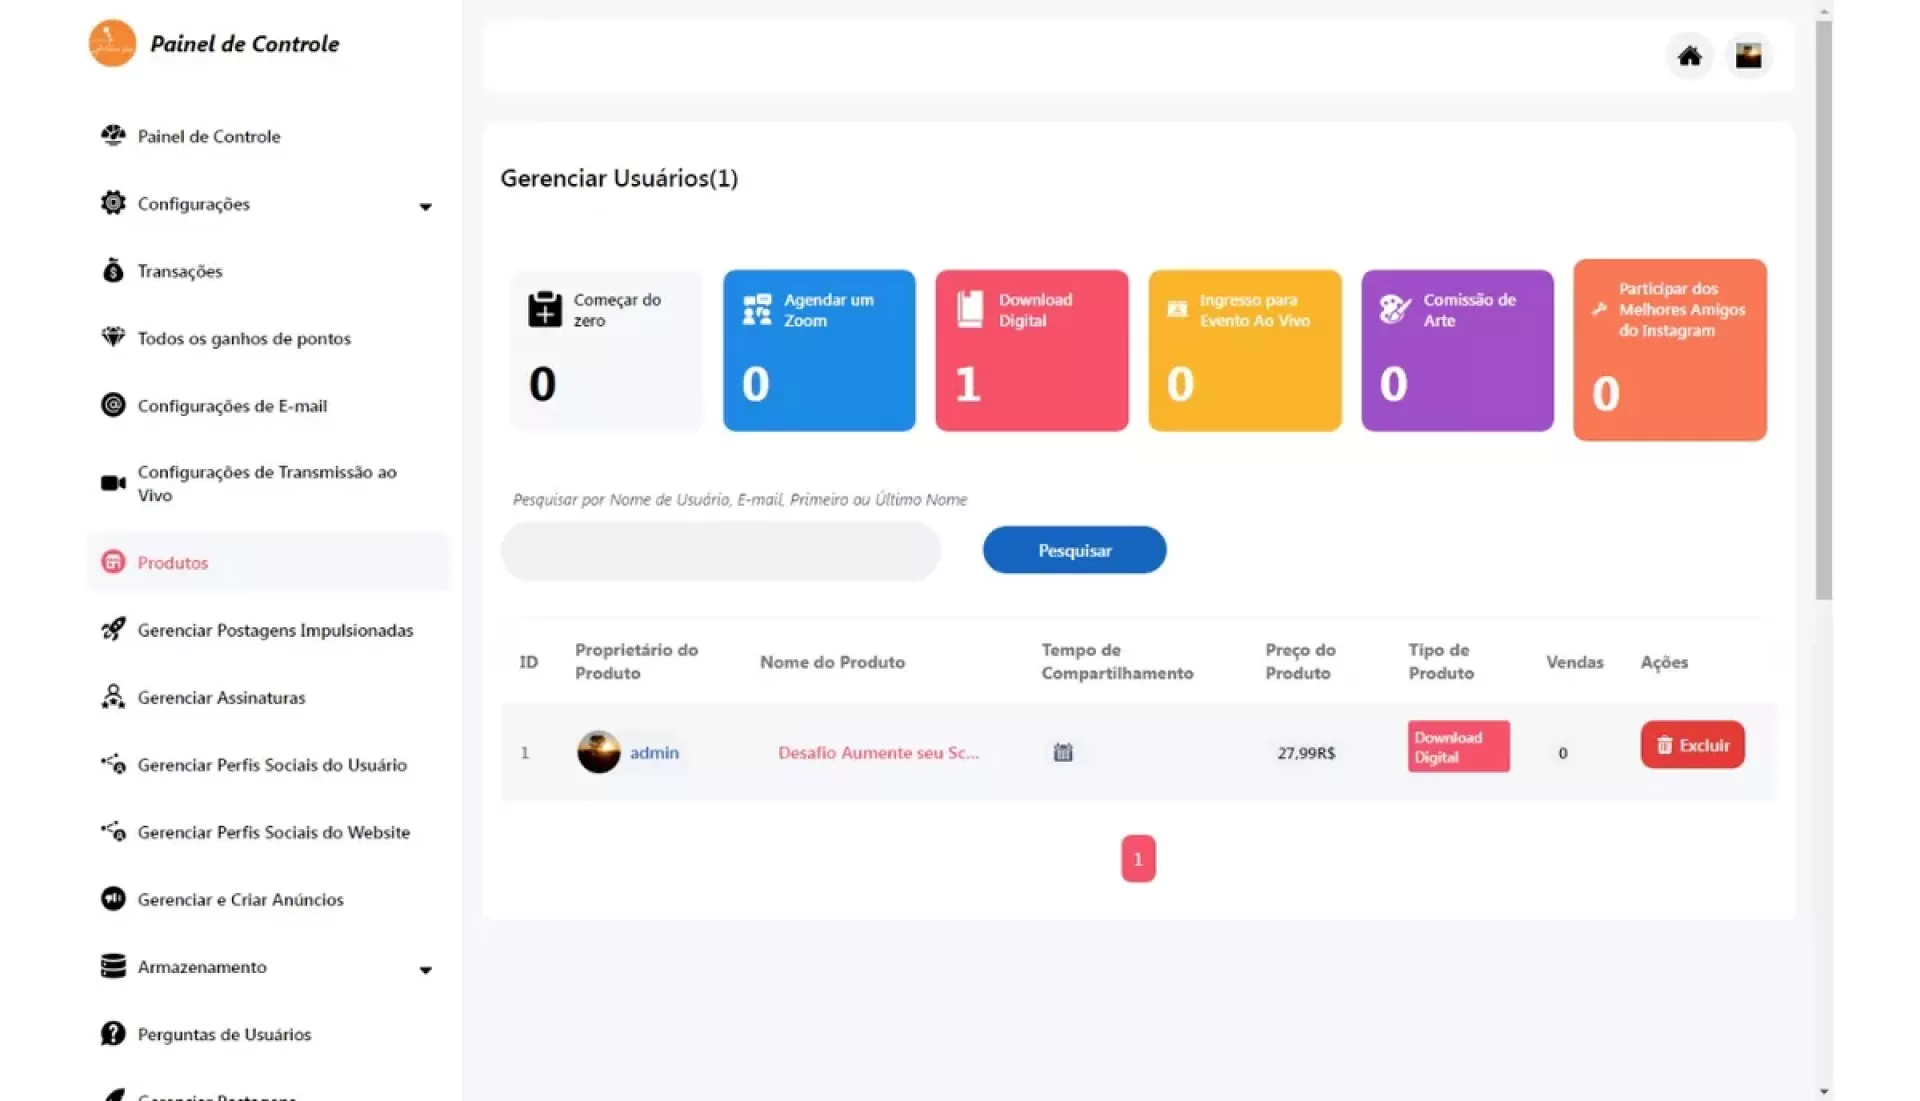Click the rocket icon for Postagens Impulsionadas
1920x1101 pixels.
(113, 629)
